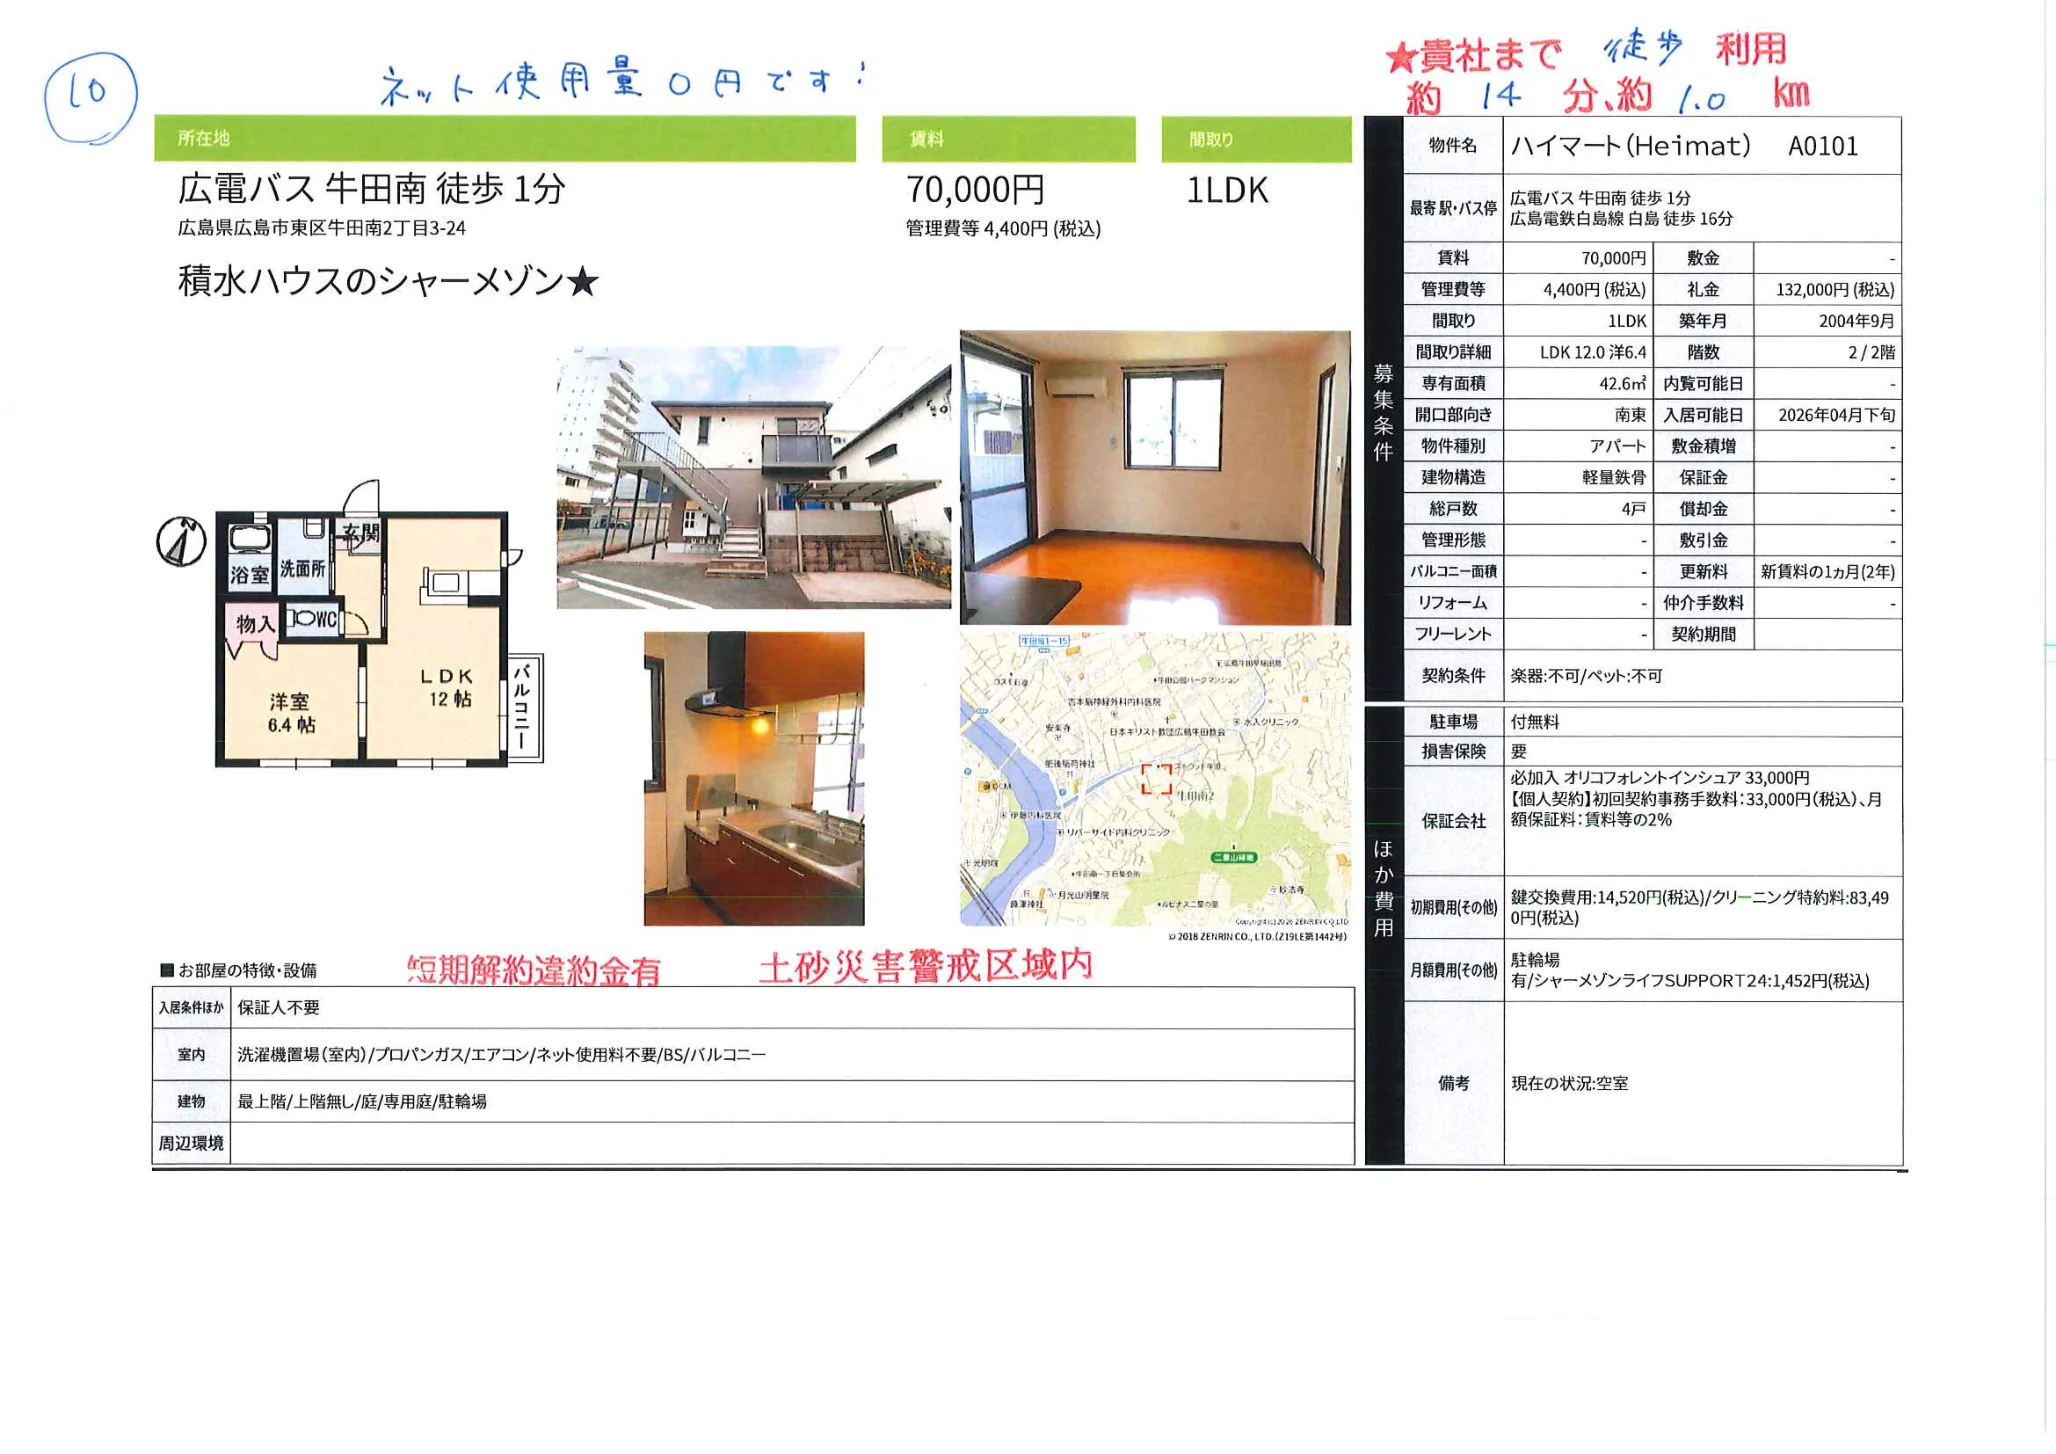Click the handwritten blue ネット使用量0円 note
2056x1454 pixels.
click(623, 82)
